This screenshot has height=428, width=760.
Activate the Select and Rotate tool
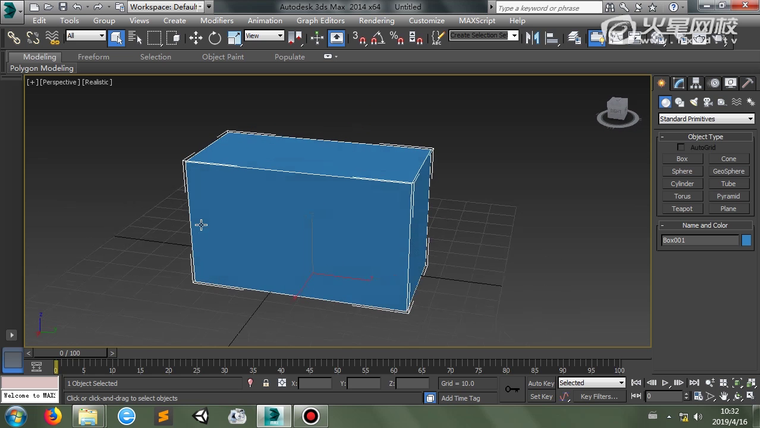[214, 37]
